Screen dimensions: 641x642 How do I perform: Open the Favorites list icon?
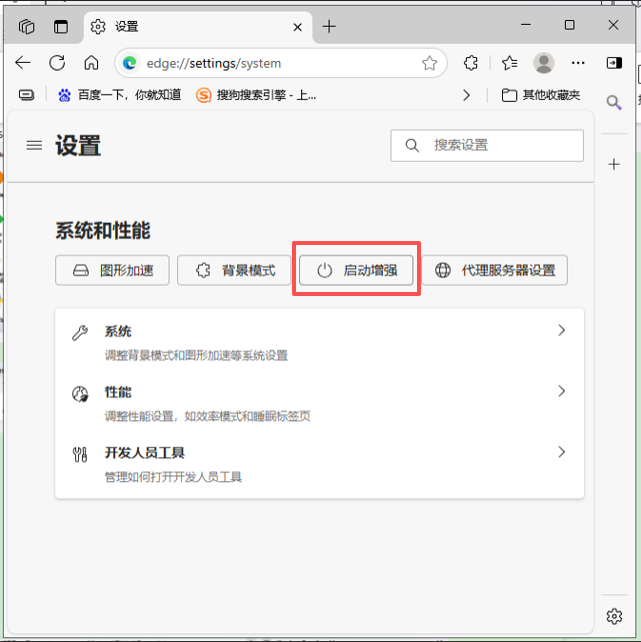coord(509,63)
